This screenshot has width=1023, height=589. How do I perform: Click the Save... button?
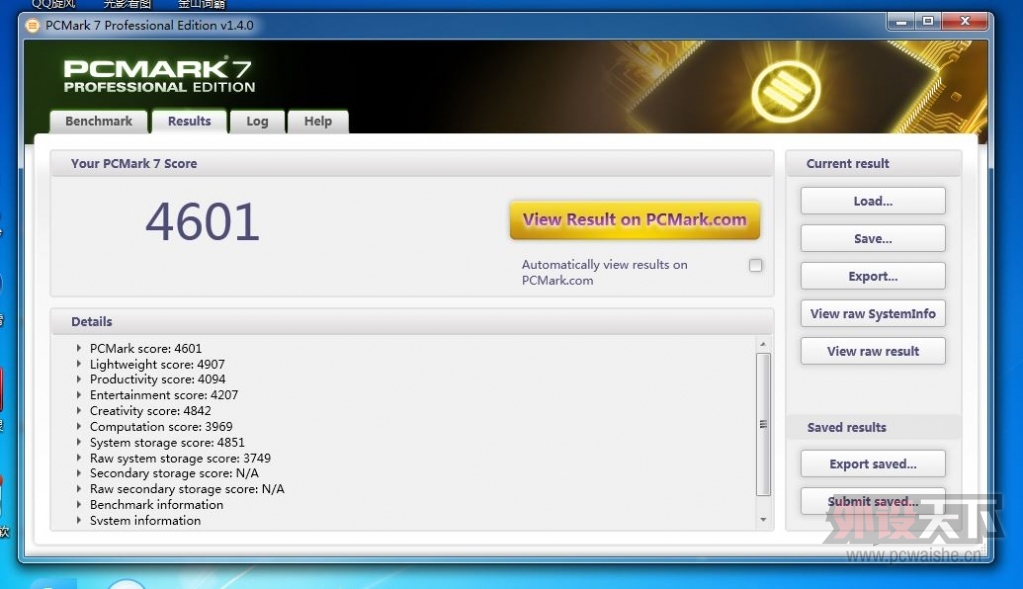873,239
